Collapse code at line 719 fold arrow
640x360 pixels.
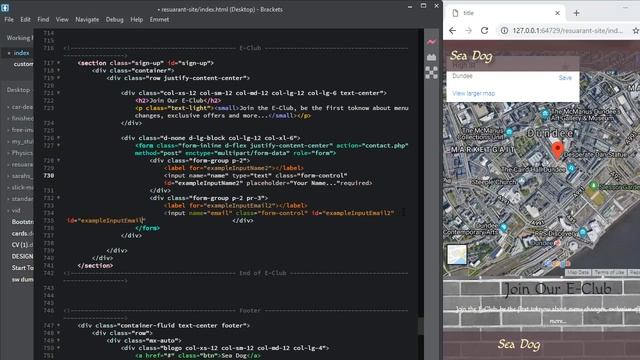58,78
